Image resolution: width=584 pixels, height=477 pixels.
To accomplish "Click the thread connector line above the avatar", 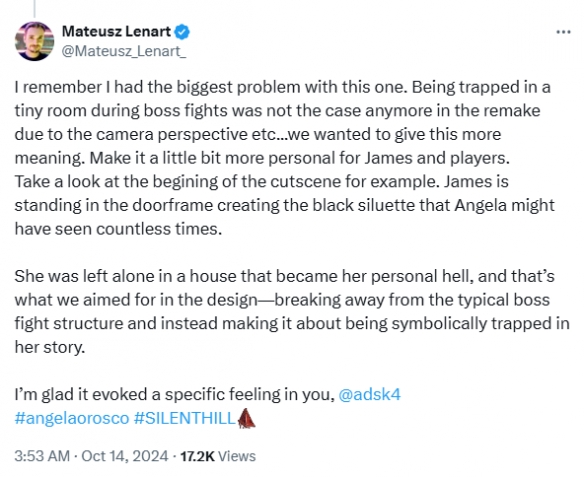I will tap(34, 9).
